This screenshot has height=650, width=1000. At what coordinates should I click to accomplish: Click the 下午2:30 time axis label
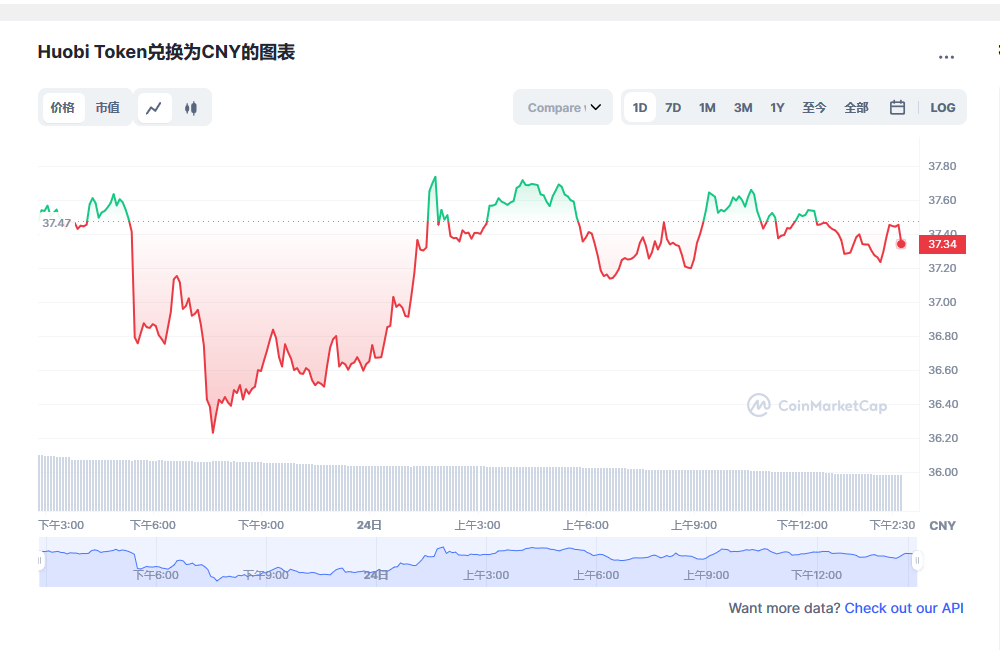coord(892,525)
